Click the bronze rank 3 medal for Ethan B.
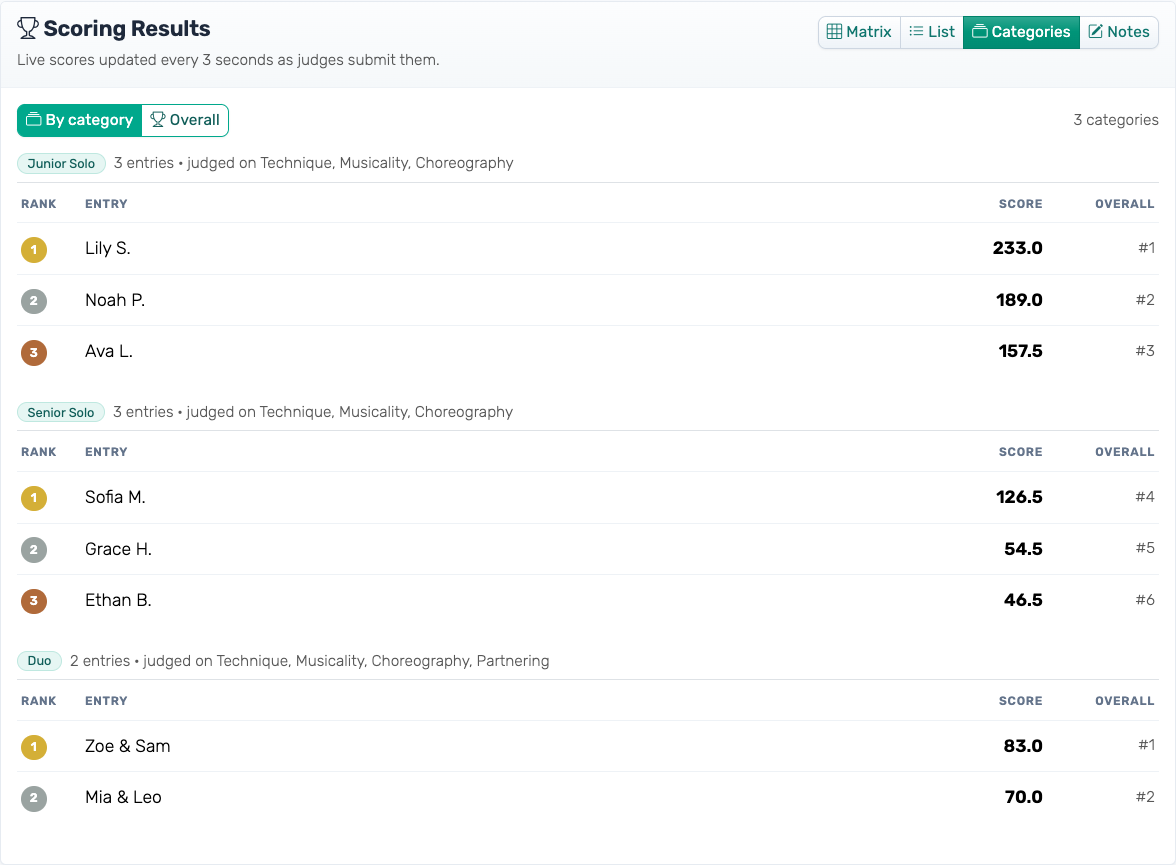Image resolution: width=1176 pixels, height=865 pixels. point(34,601)
